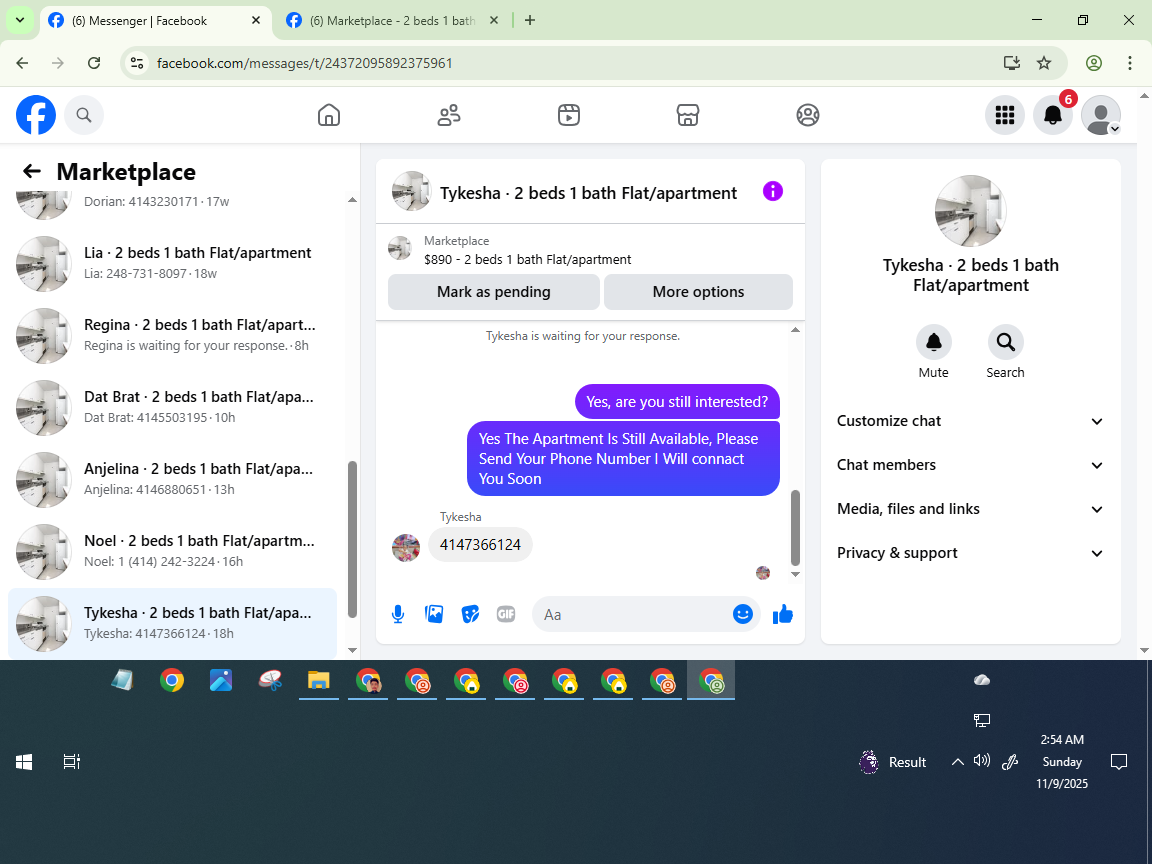The width and height of the screenshot is (1152, 864).
Task: Mark listing as pending
Action: tap(494, 292)
